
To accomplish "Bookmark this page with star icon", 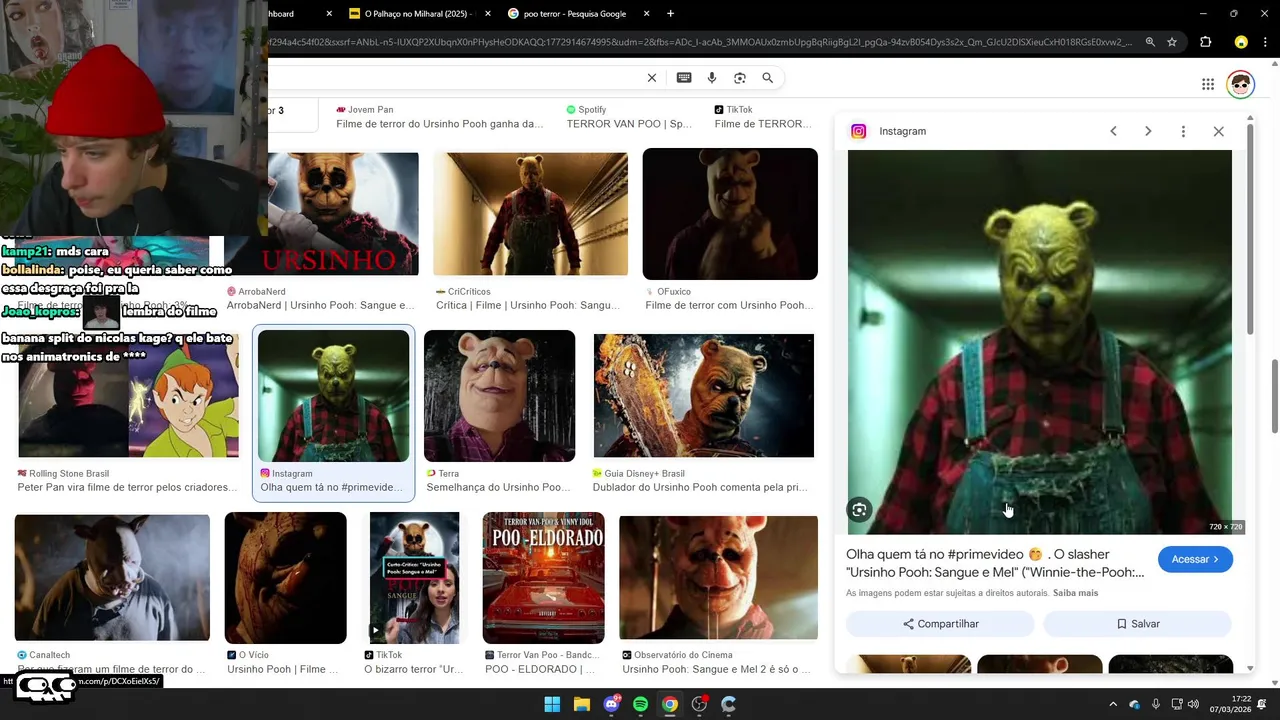I will pyautogui.click(x=1172, y=42).
